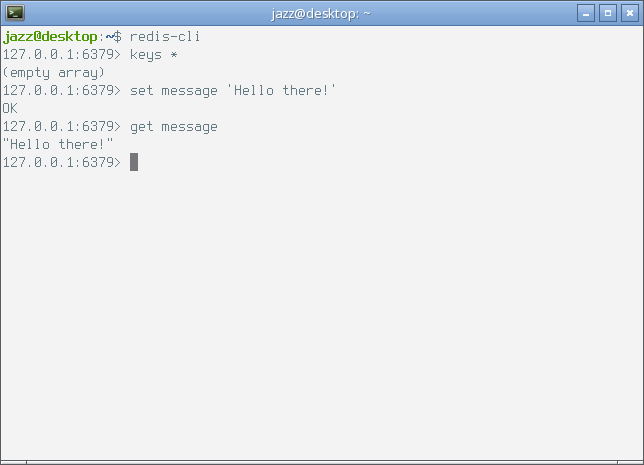Screen dimensions: 644x465
Task: Minimize the terminal window
Action: (x=586, y=14)
